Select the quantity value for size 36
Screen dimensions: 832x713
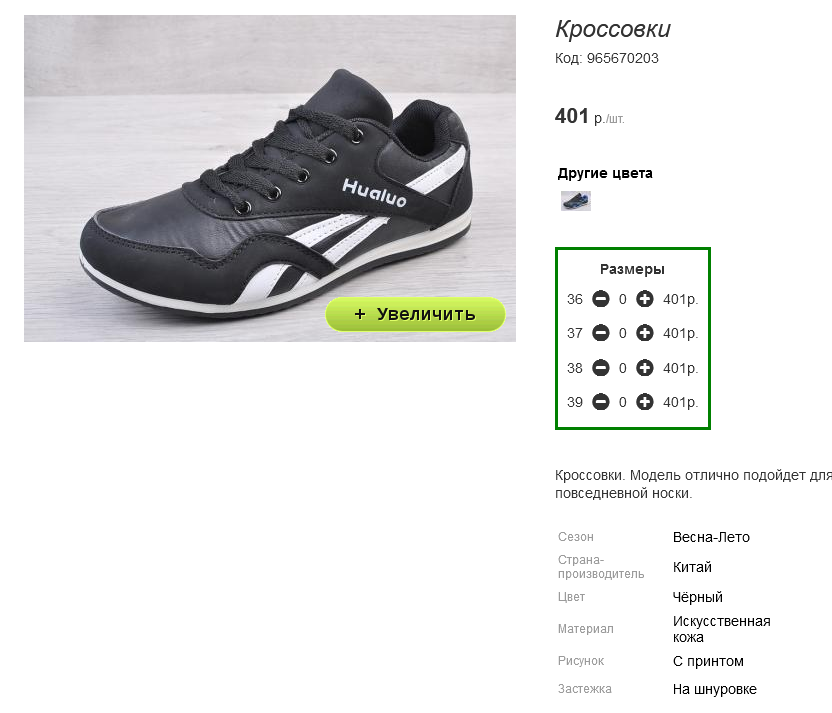[x=622, y=300]
